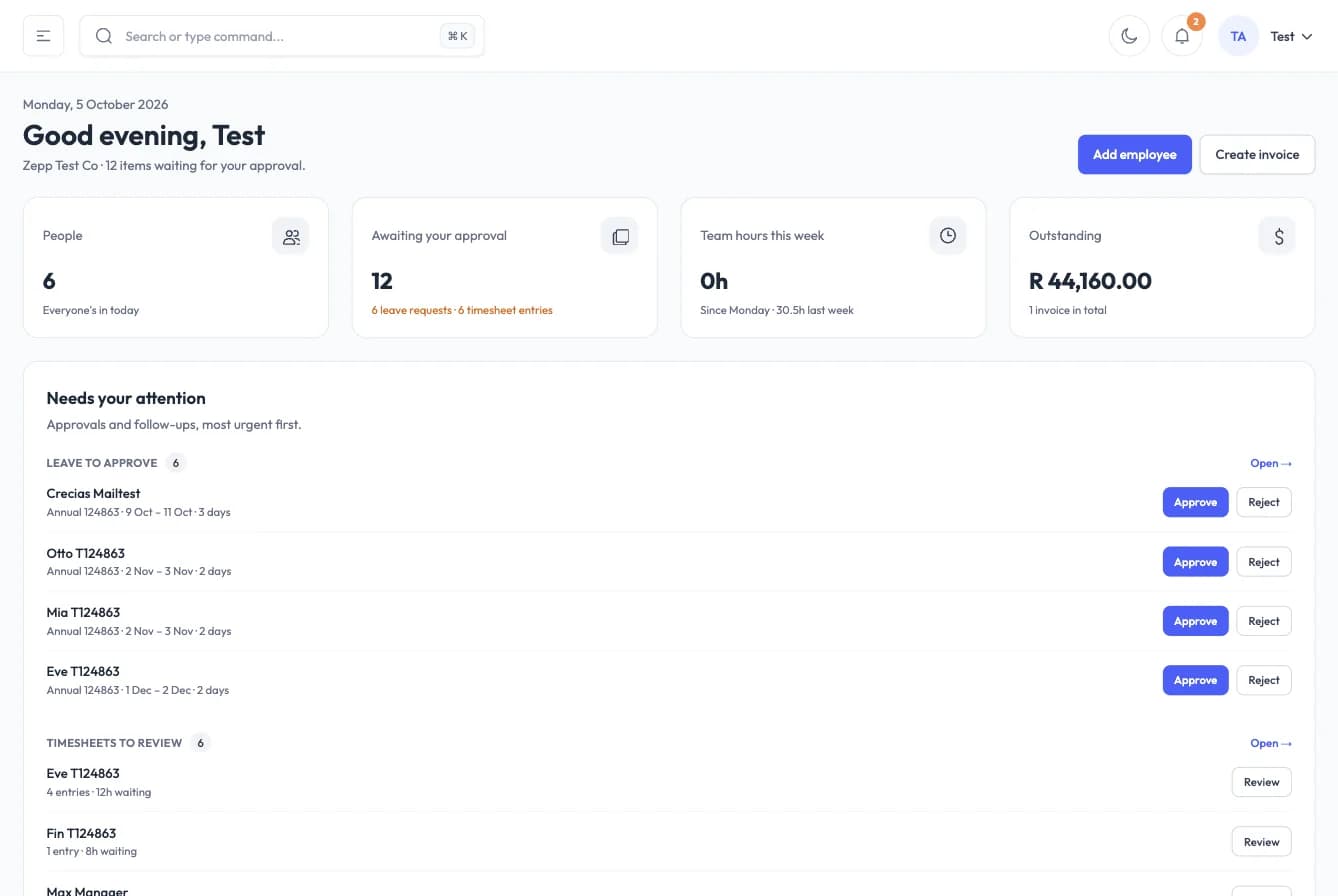Approve Eve T124863 leave request
1338x896 pixels.
coord(1195,680)
